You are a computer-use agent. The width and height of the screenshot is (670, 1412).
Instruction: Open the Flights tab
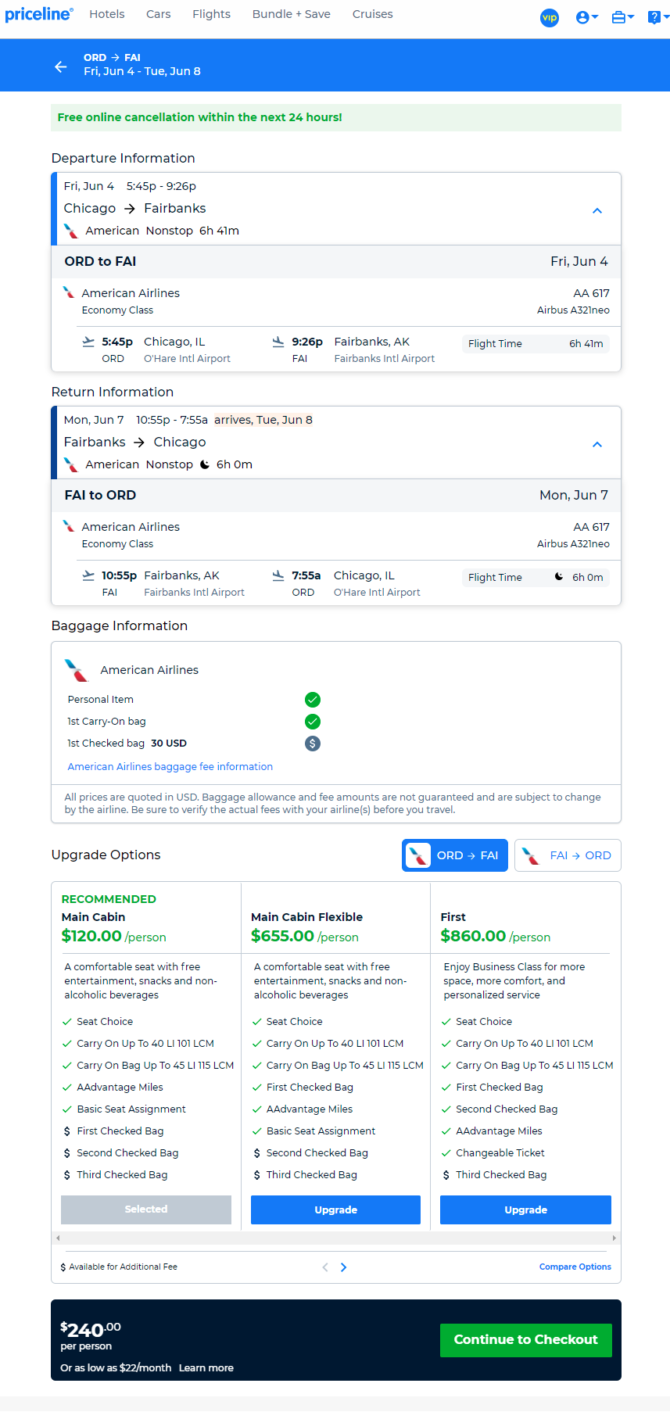point(211,14)
